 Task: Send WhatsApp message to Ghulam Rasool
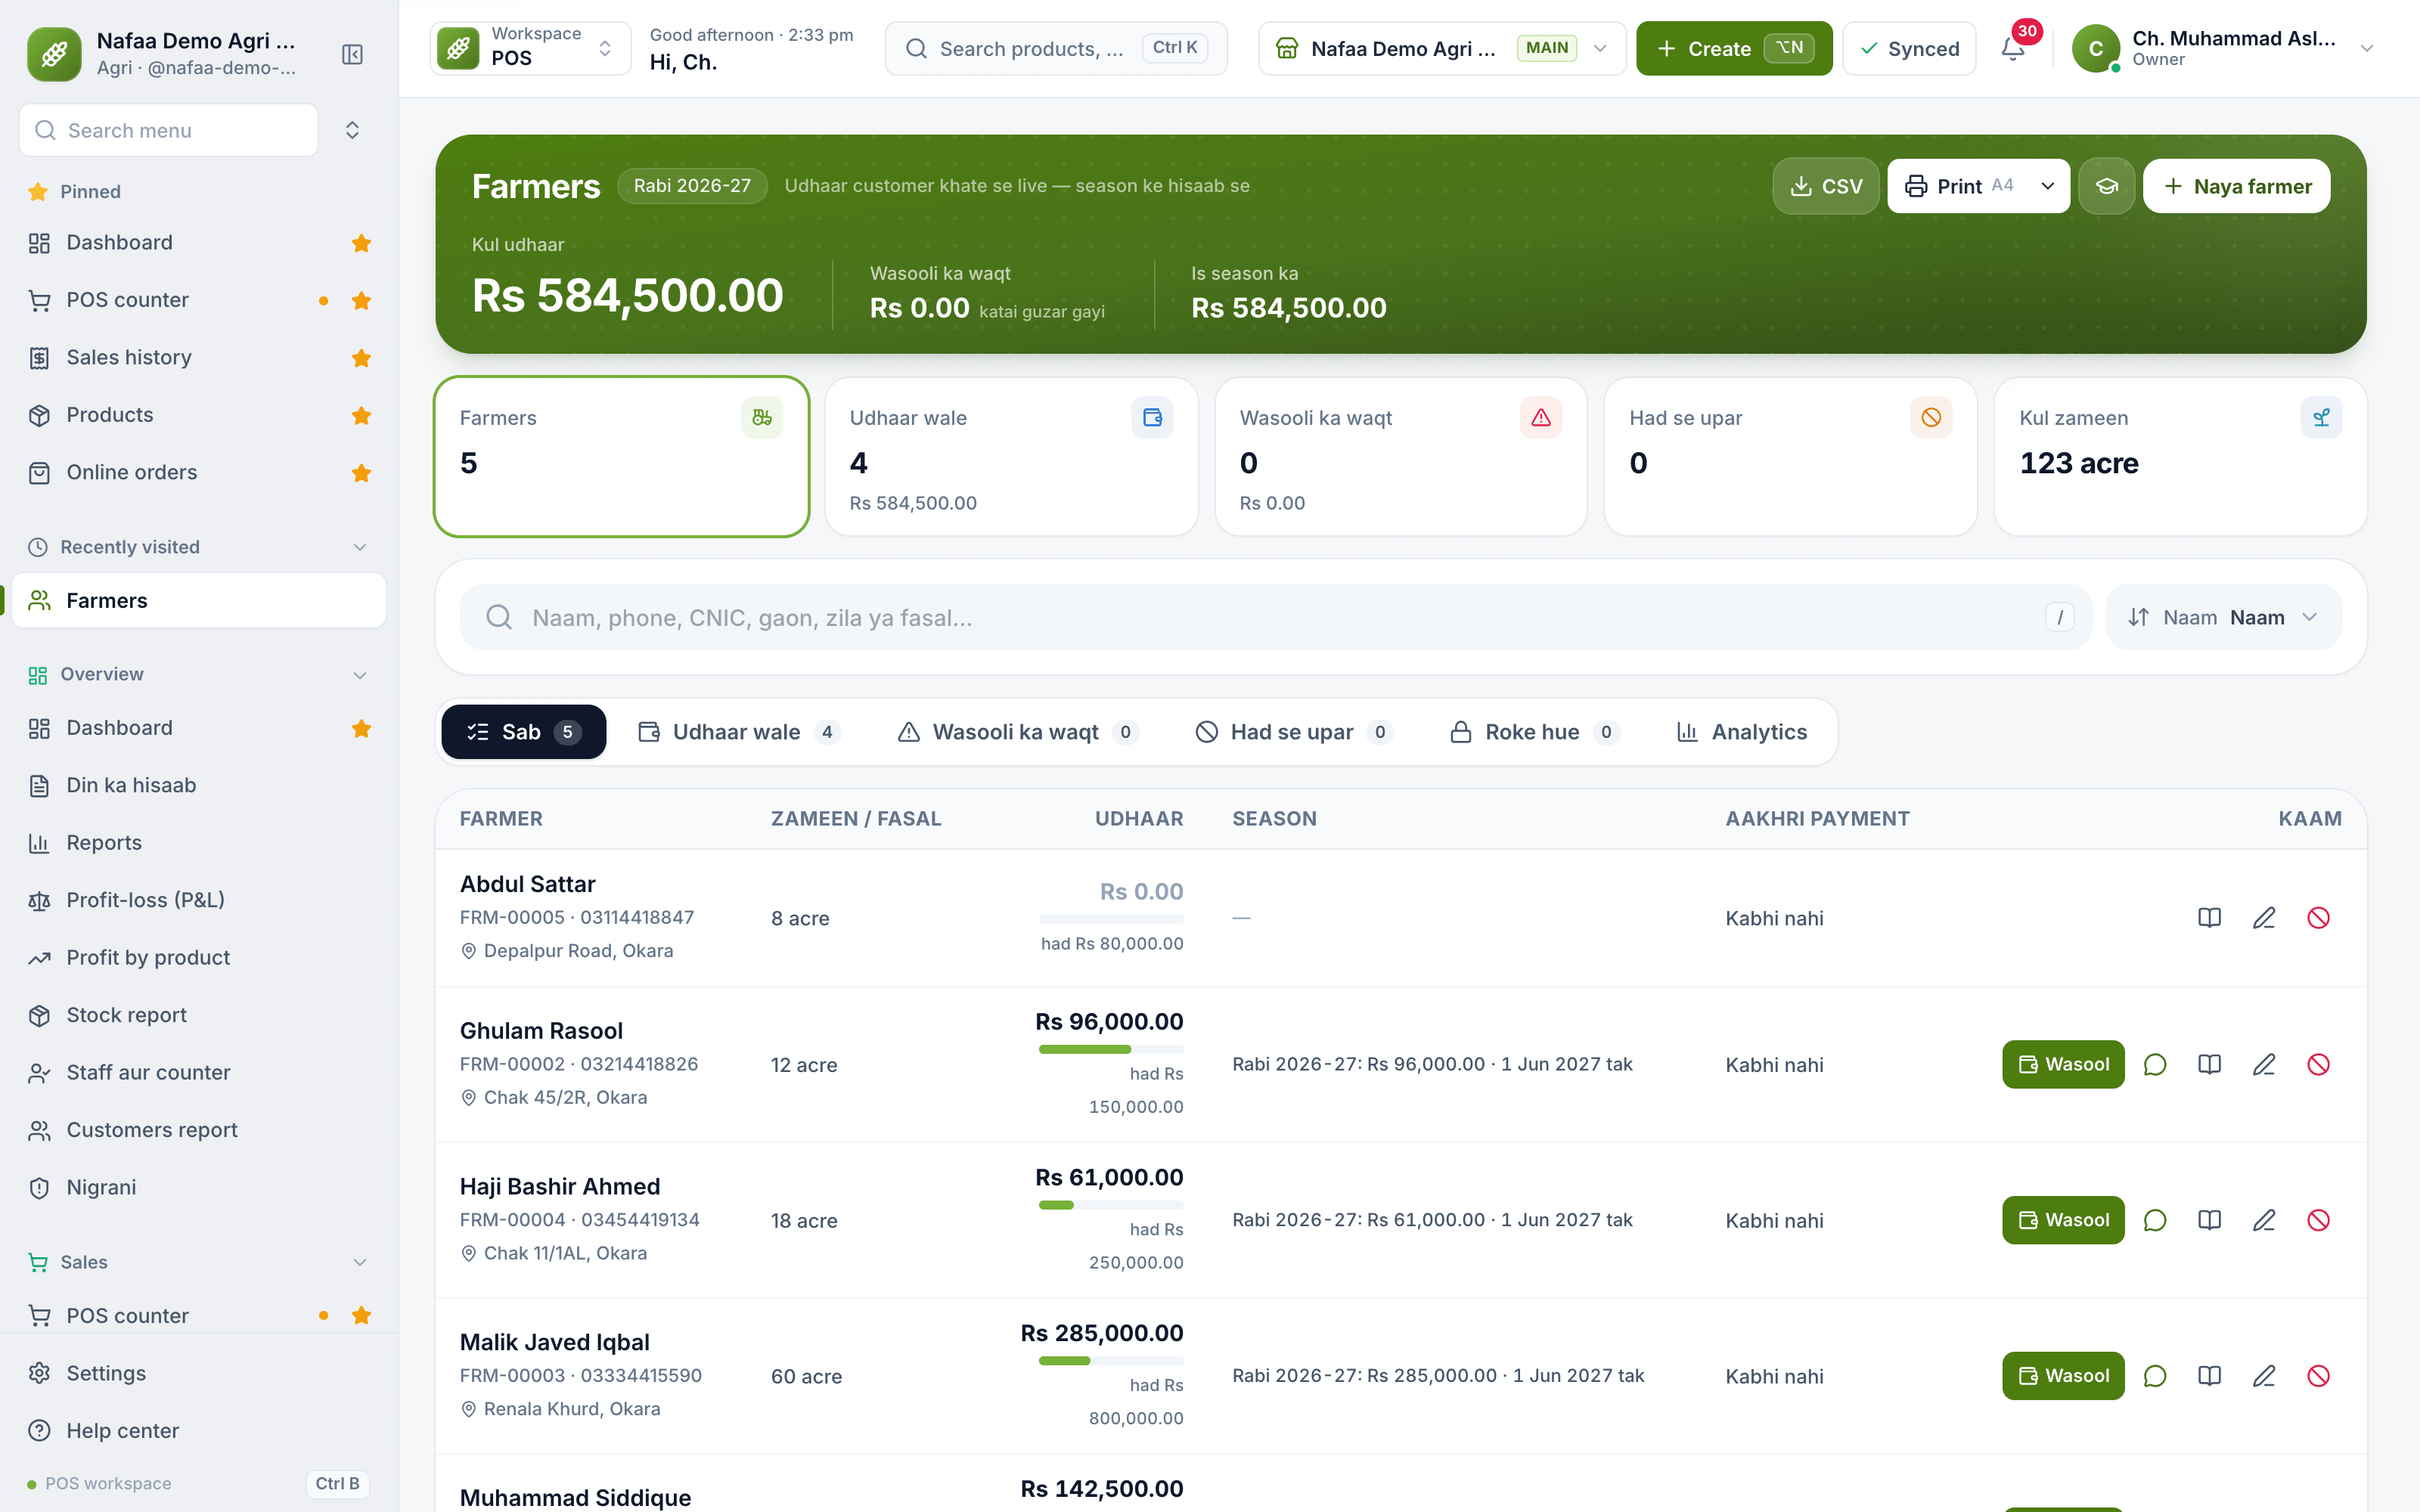[2155, 1064]
